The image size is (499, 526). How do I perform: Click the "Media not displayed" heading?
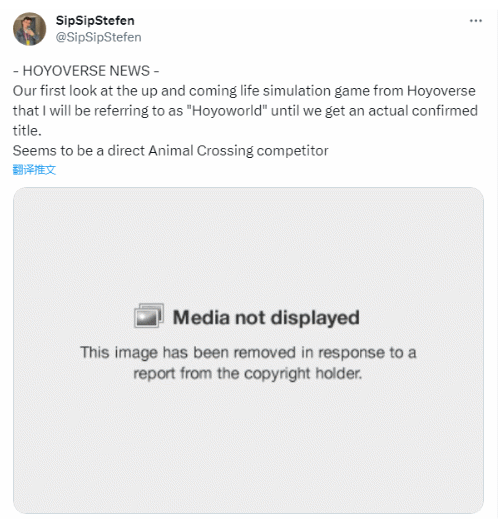coord(266,317)
